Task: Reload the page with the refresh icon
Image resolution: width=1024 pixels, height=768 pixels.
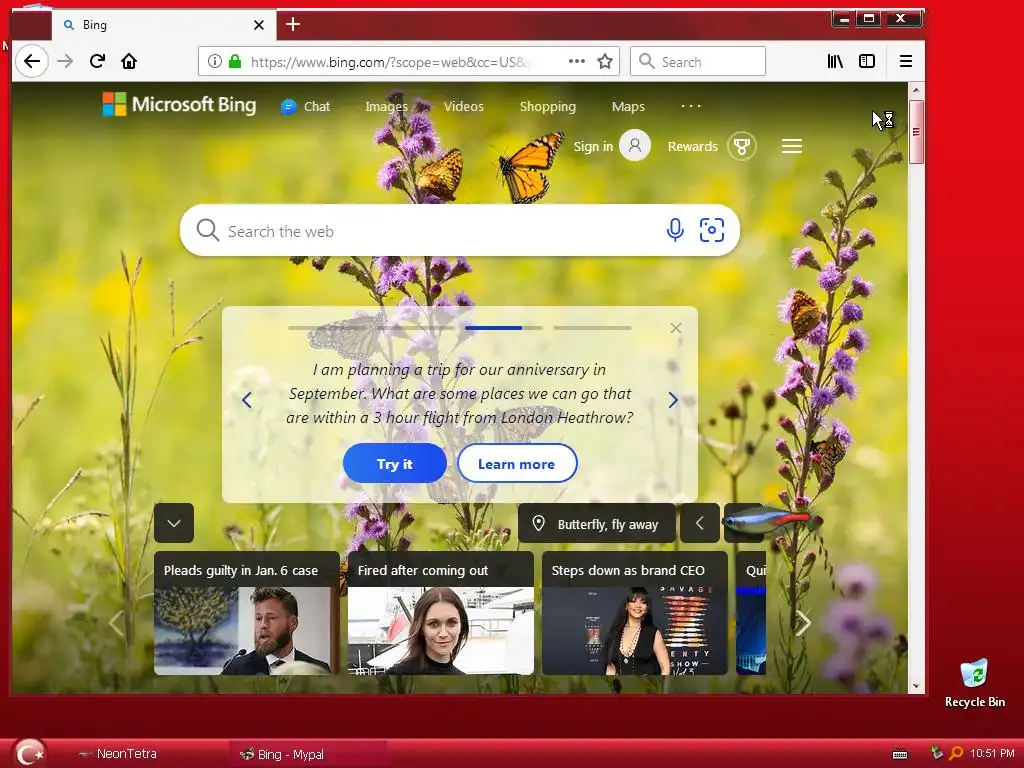Action: 97,61
